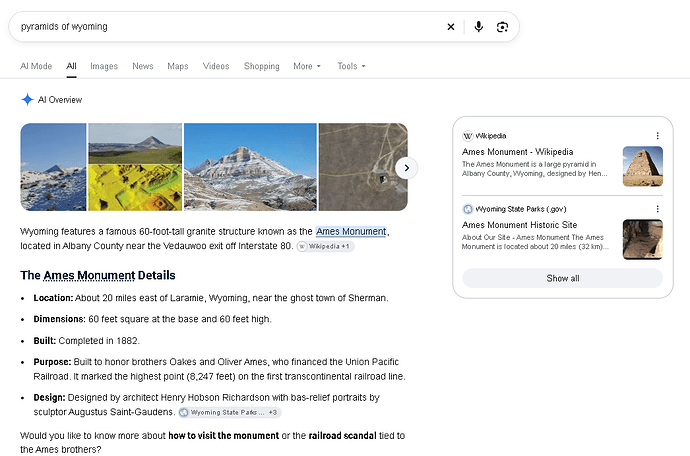Open the 'Ames Monument - Wikipedia' result title
The width and height of the screenshot is (690, 456).
[518, 152]
